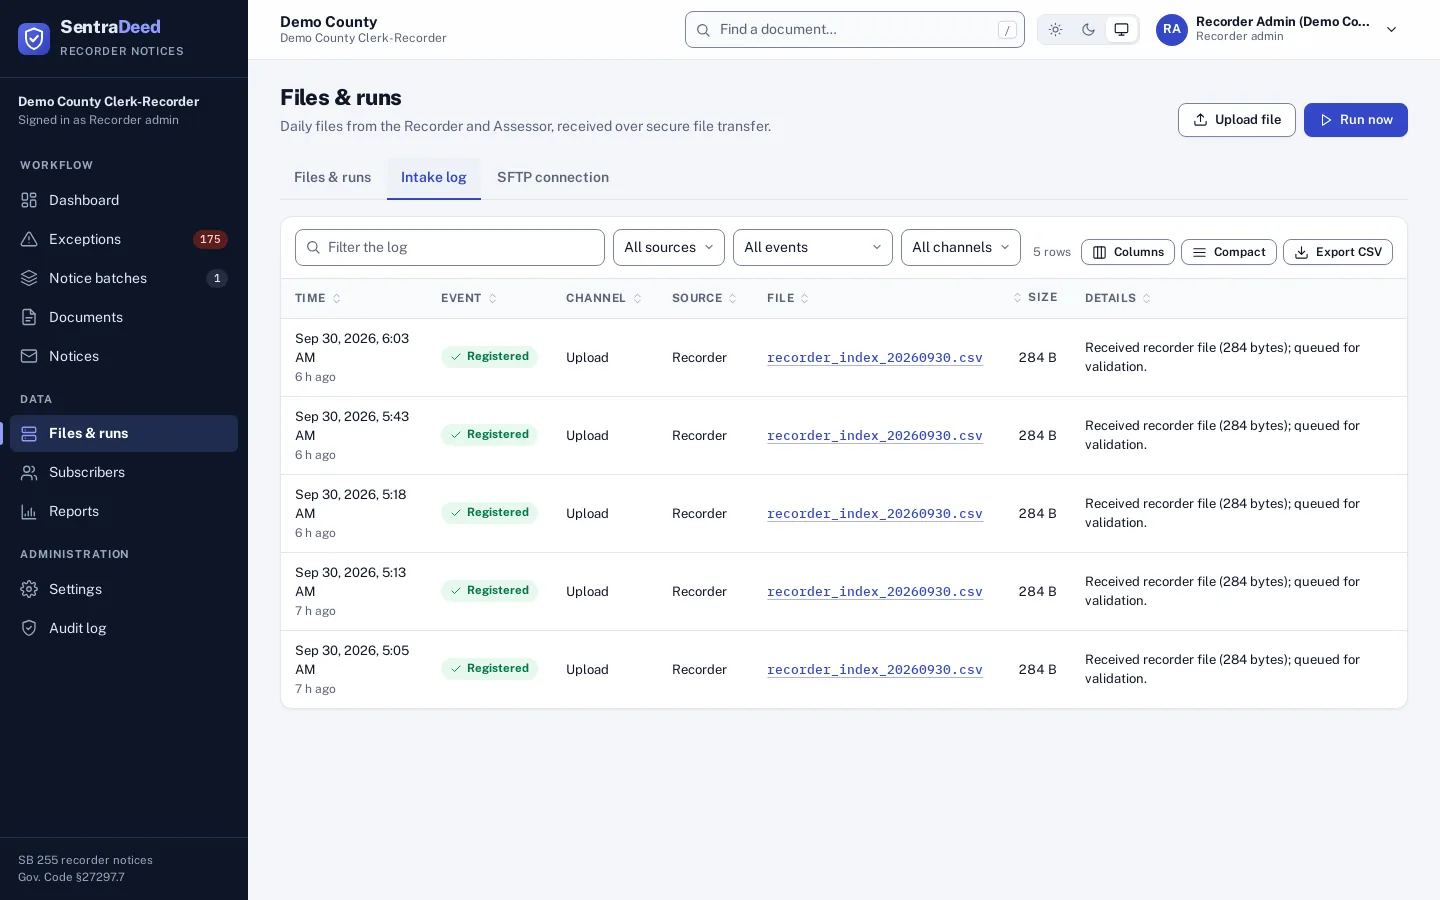Open the All sources filter dropdown
This screenshot has width=1440, height=900.
click(669, 248)
